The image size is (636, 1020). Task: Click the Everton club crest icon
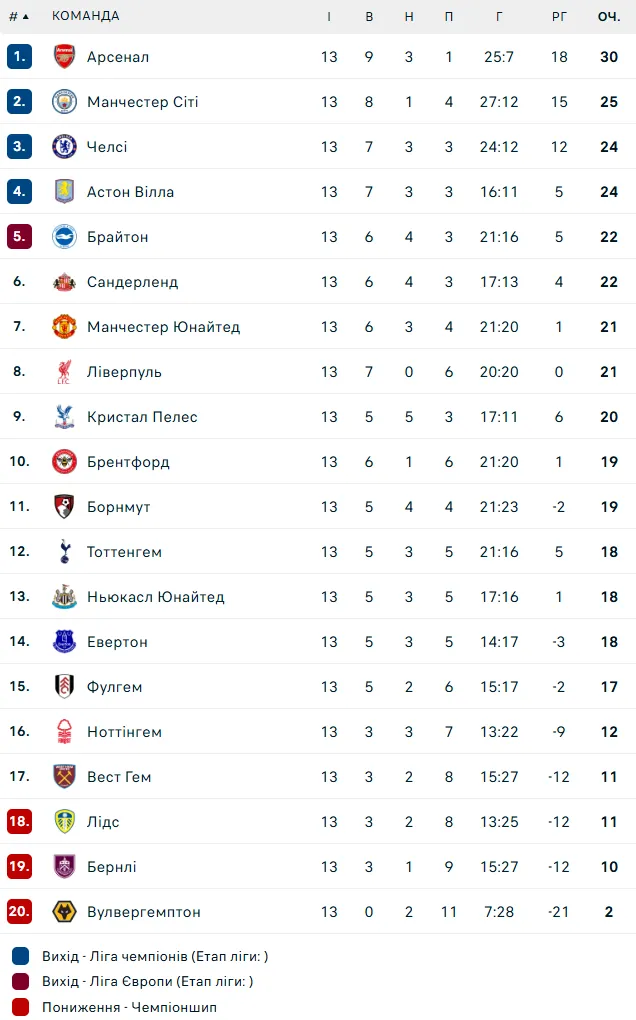(64, 642)
